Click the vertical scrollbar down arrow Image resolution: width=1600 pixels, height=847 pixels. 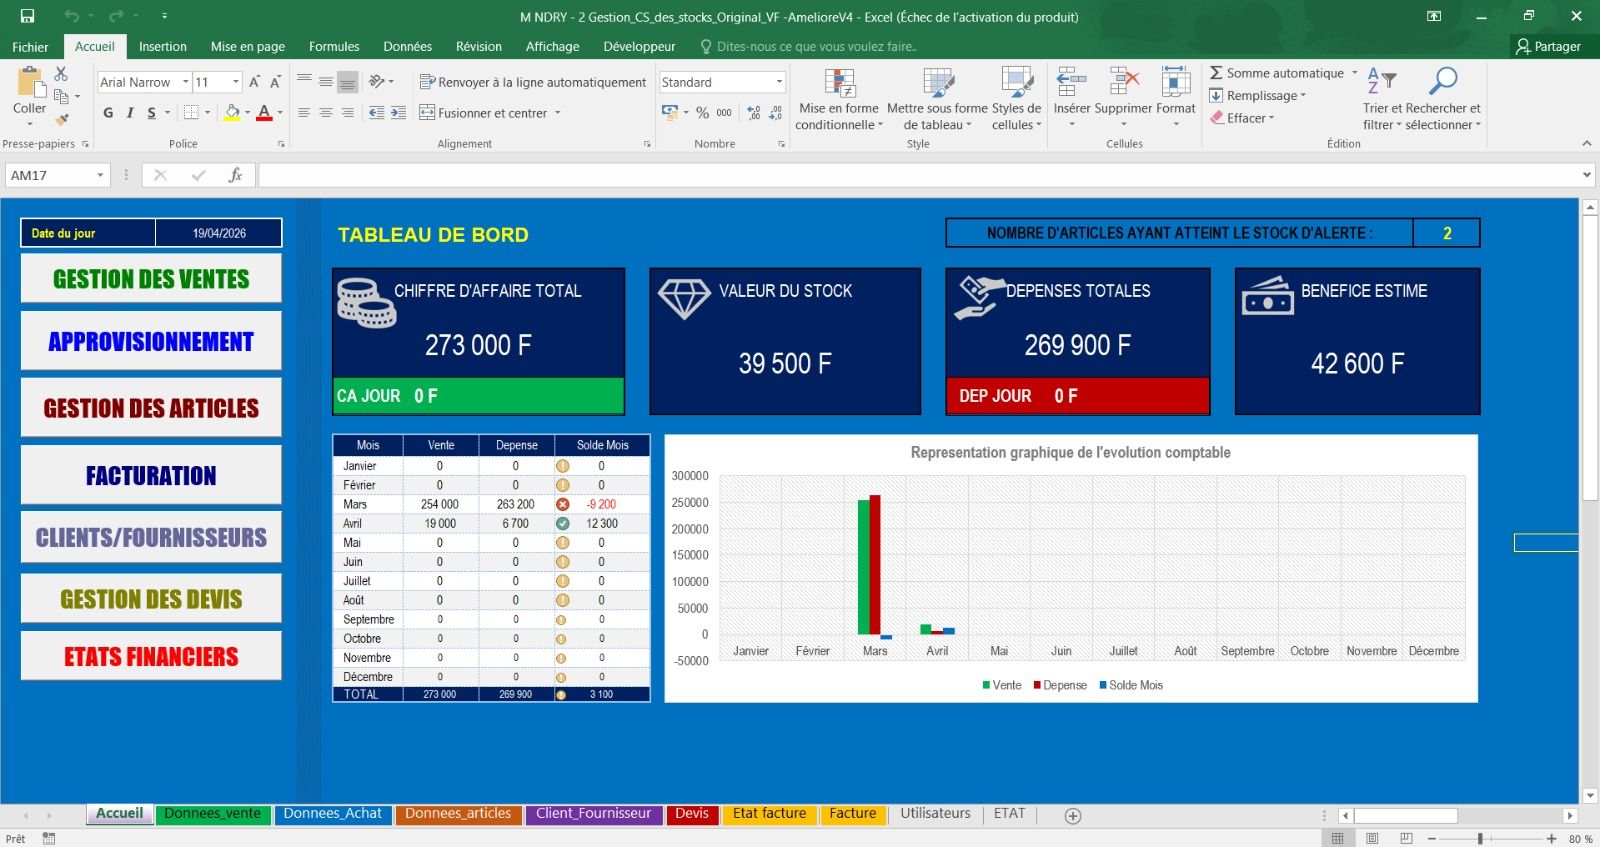pos(1590,796)
